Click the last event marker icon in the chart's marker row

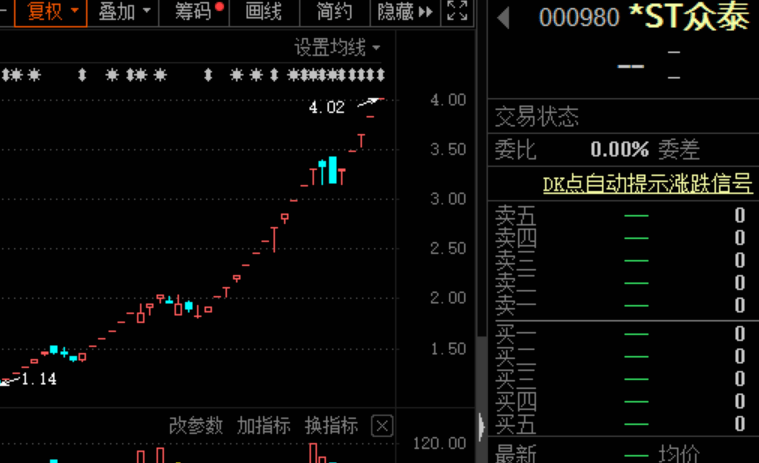click(380, 75)
